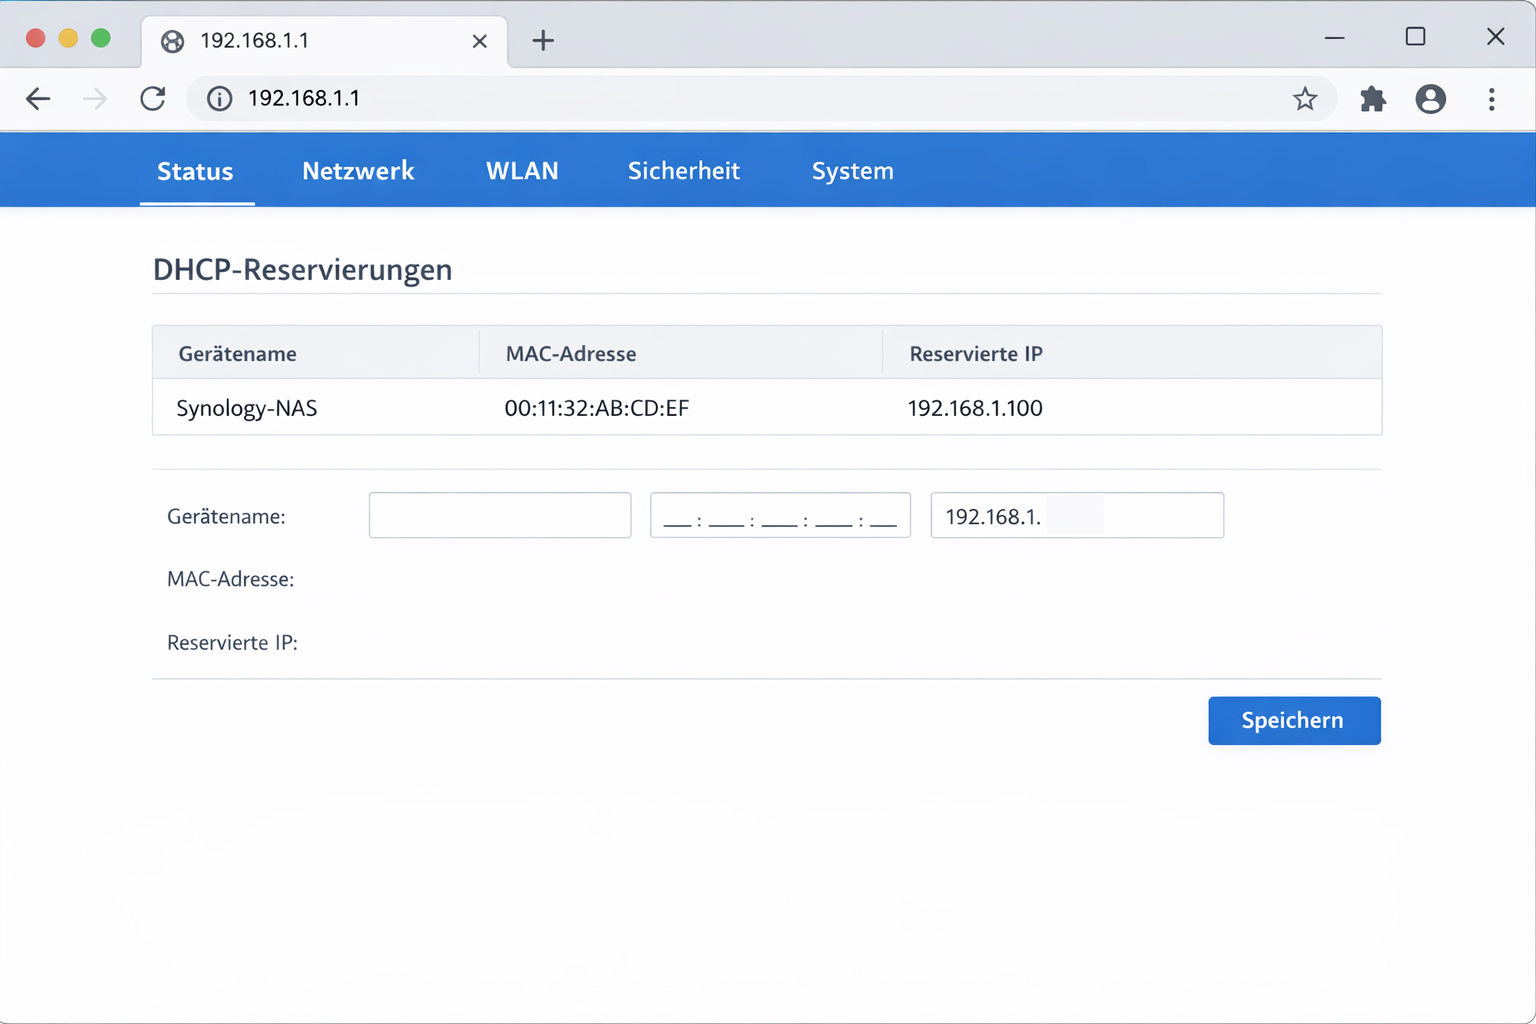The image size is (1536, 1024).
Task: Switch to the Netzwerk tab
Action: tap(358, 170)
